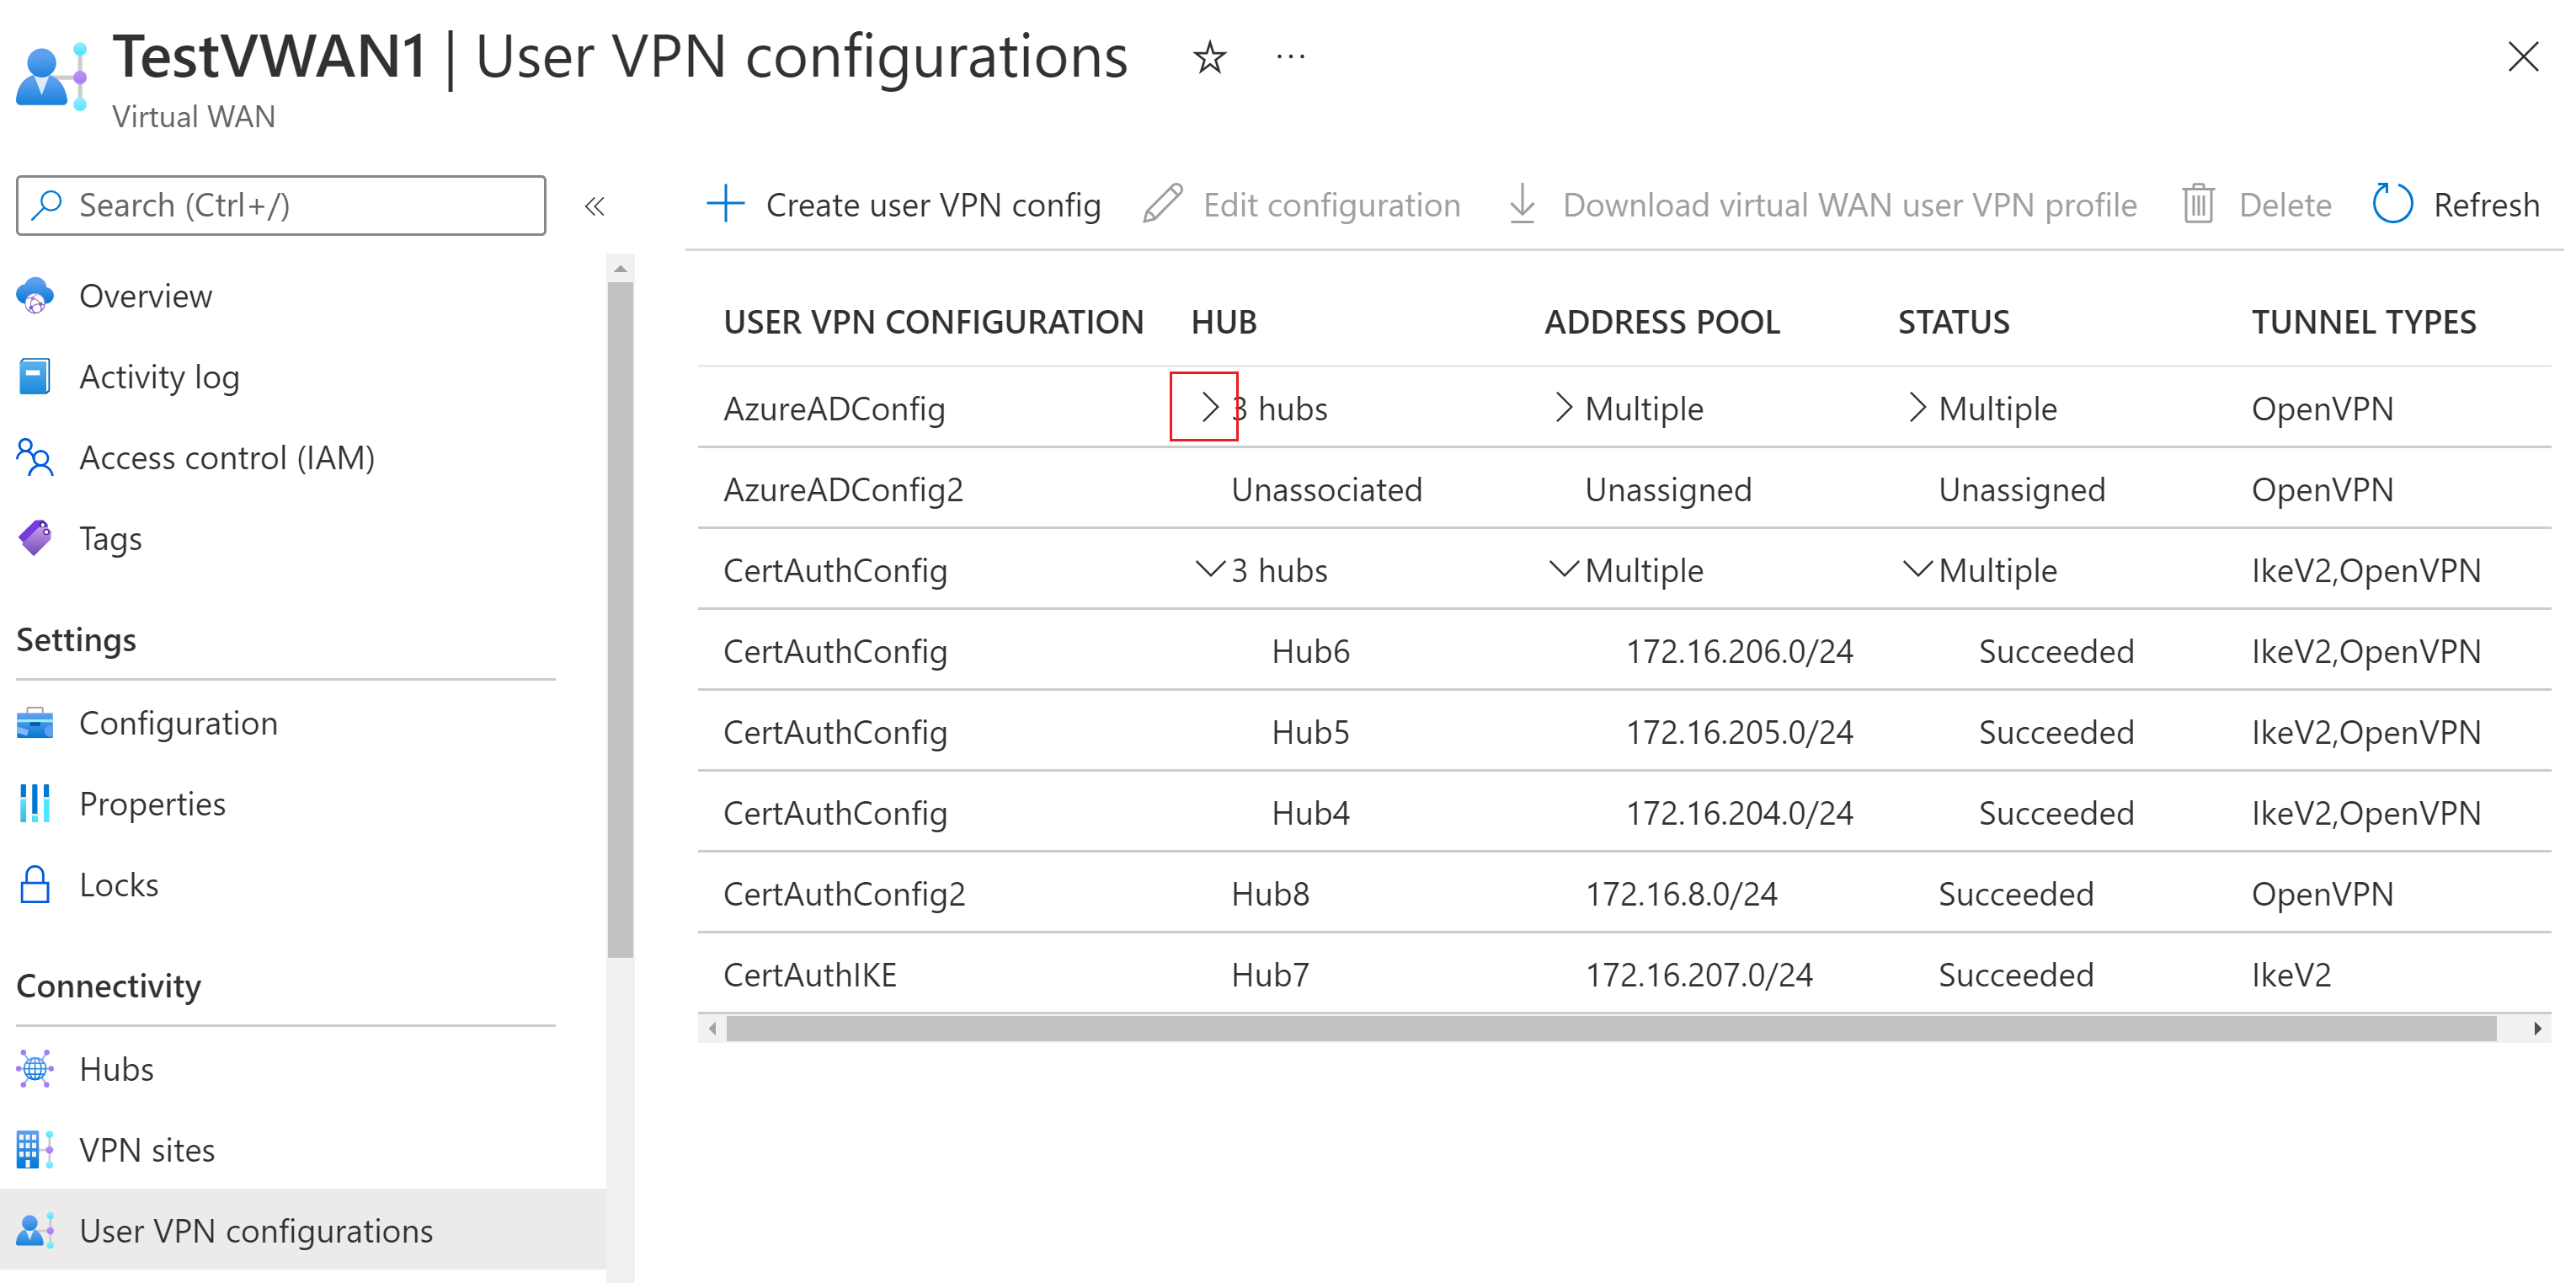Open Activity log menu item

tap(159, 377)
